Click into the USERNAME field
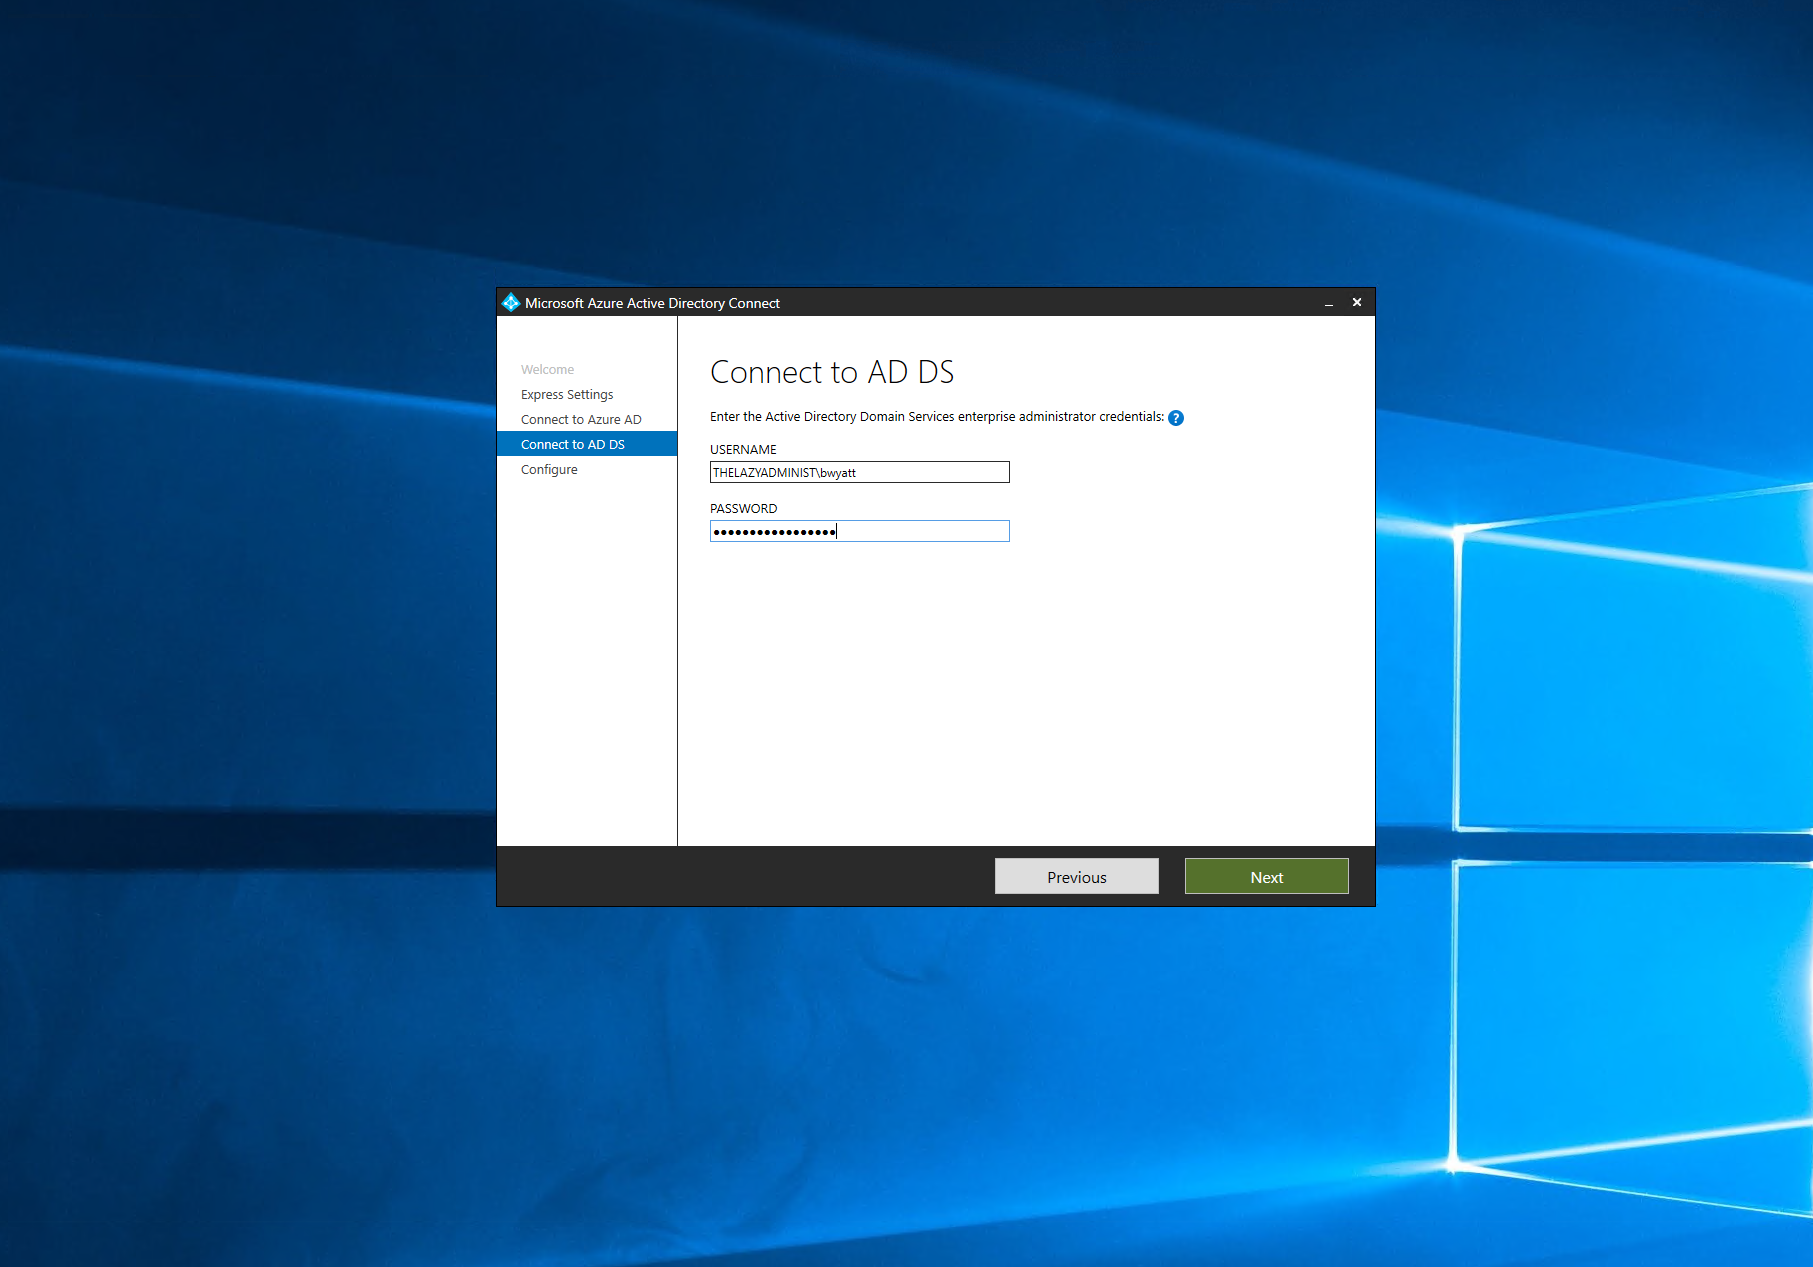 (859, 472)
